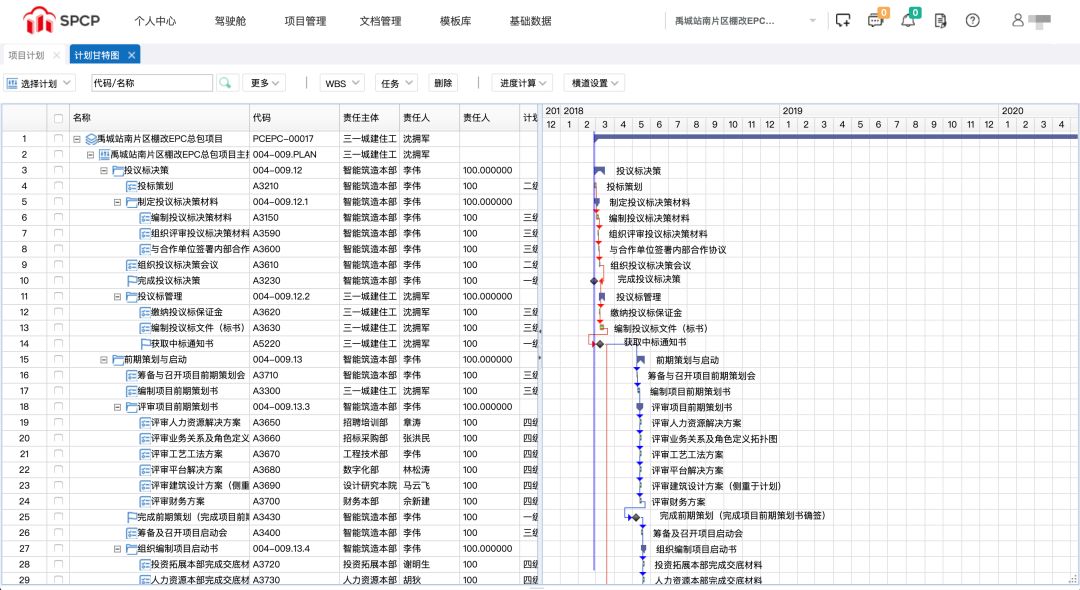The width and height of the screenshot is (1080, 590).
Task: Open the 文档管理 menu
Action: tap(380, 21)
